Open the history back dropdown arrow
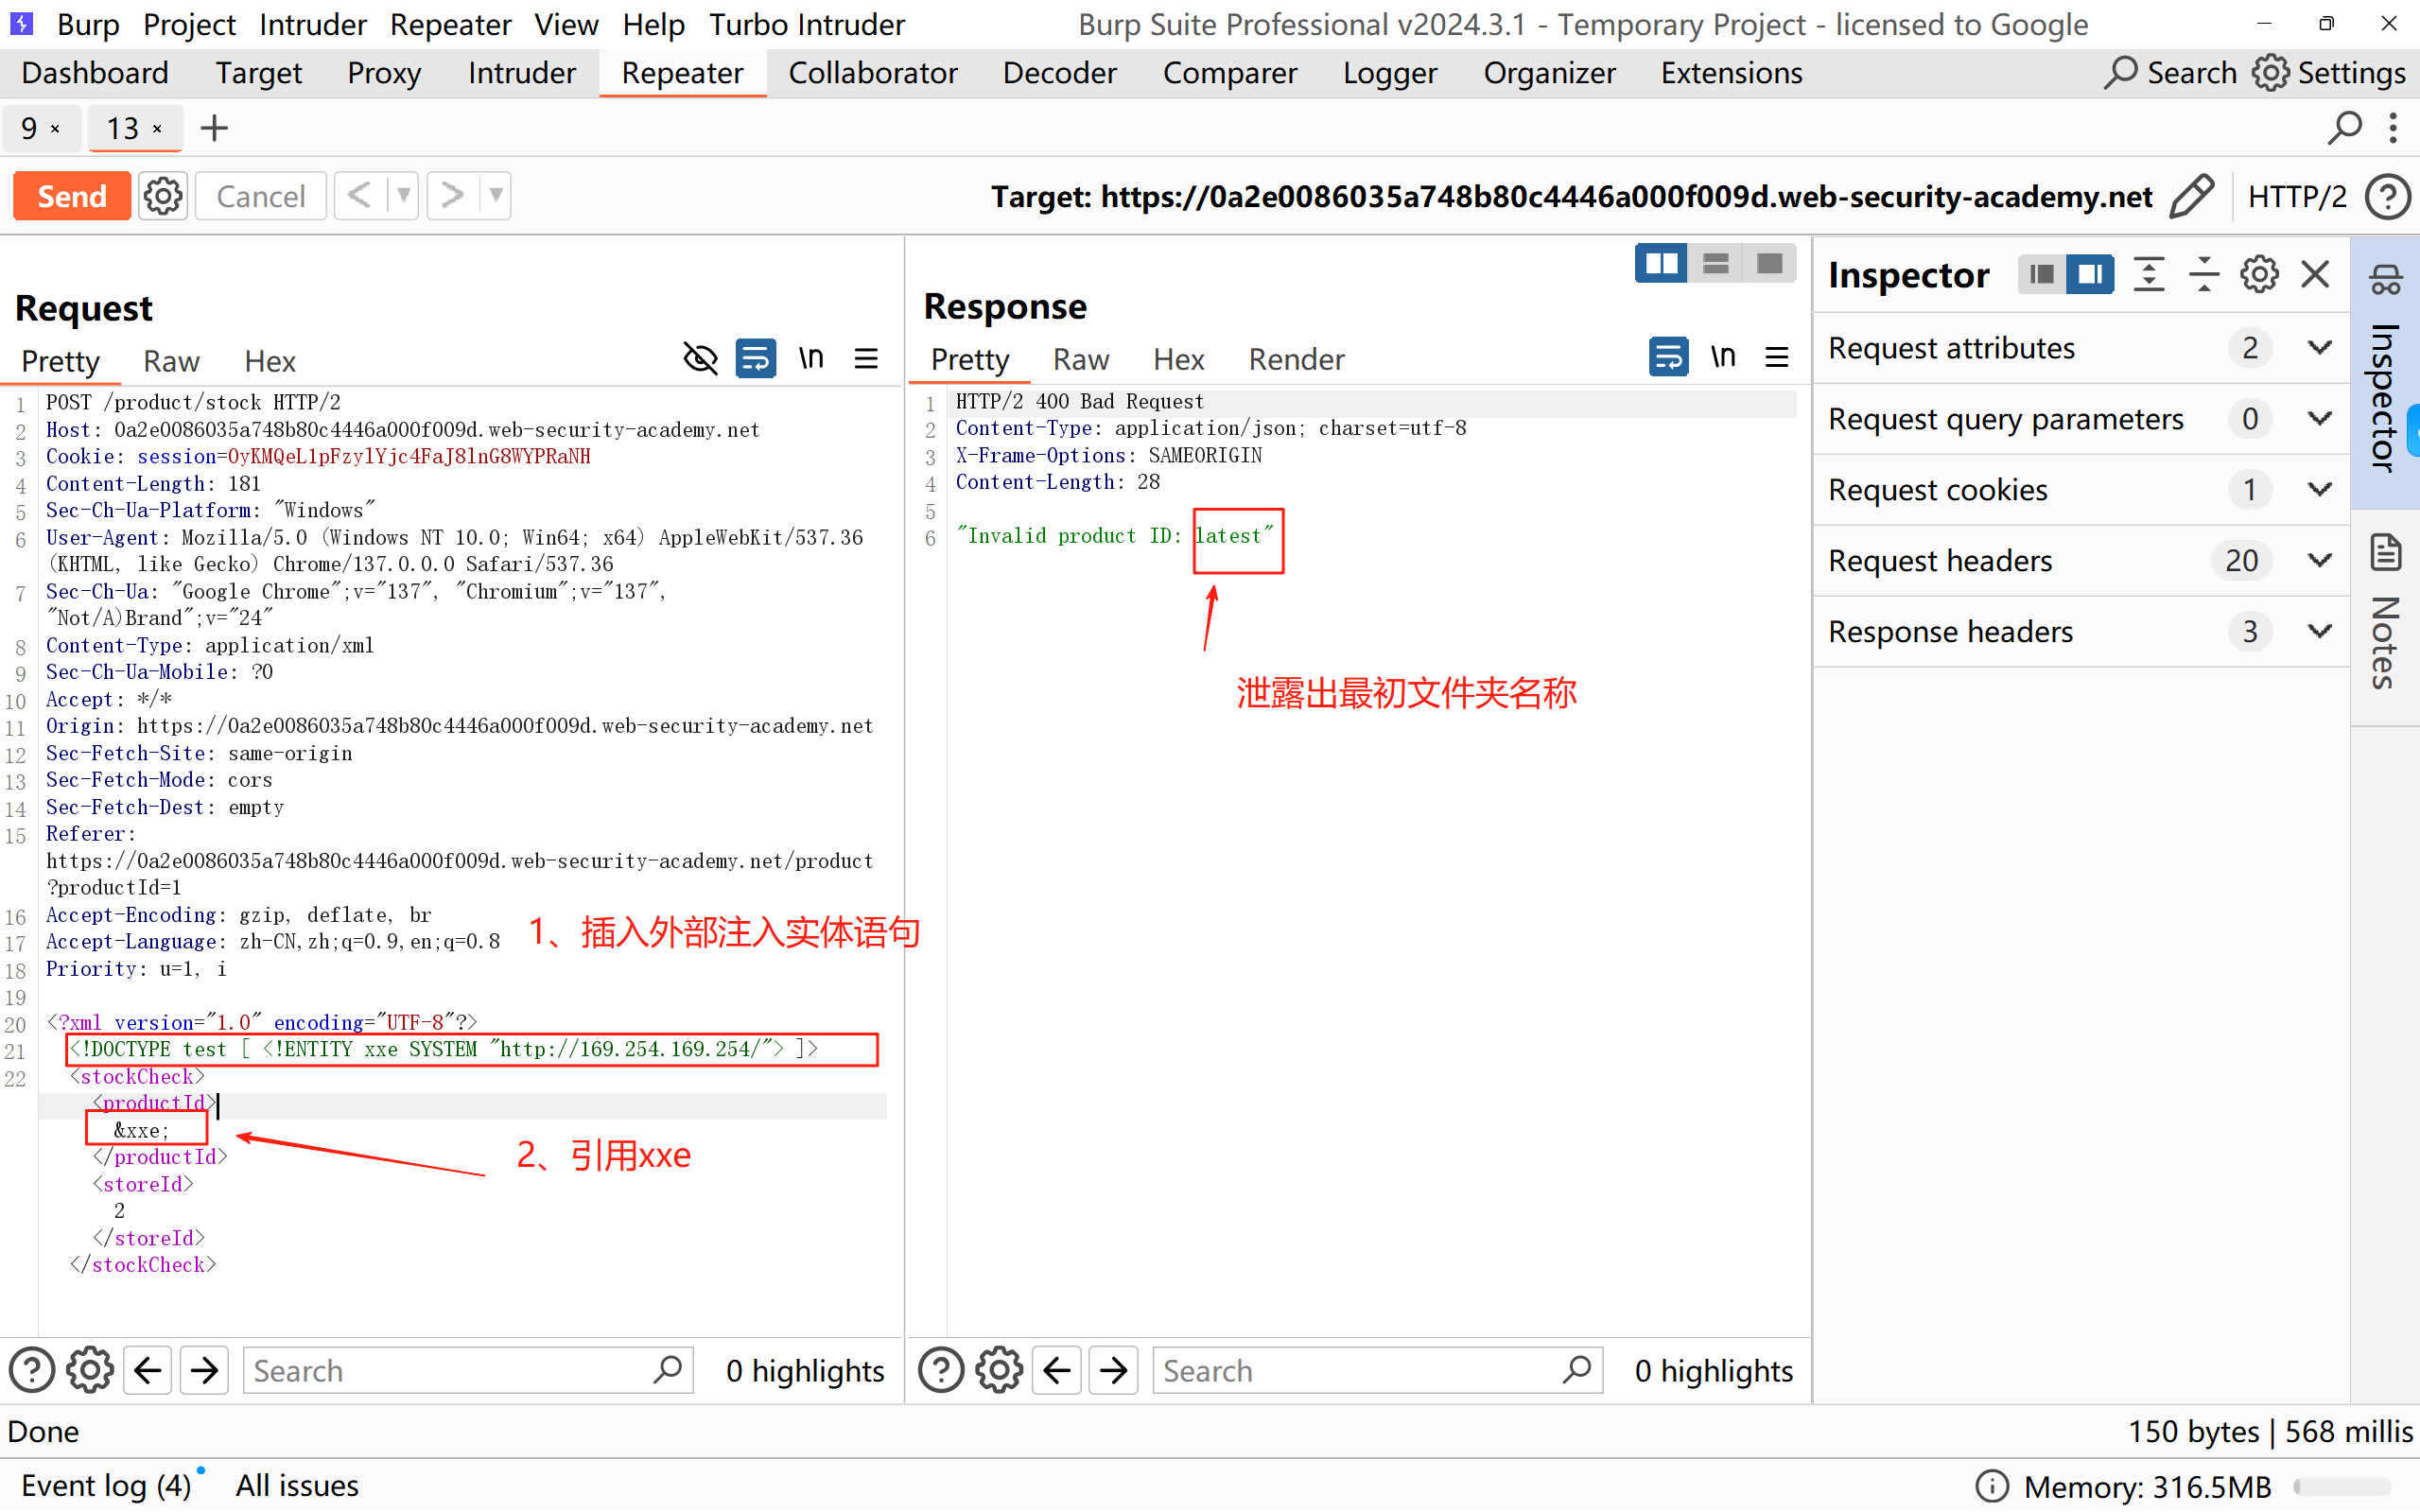The width and height of the screenshot is (2420, 1512). tap(403, 196)
